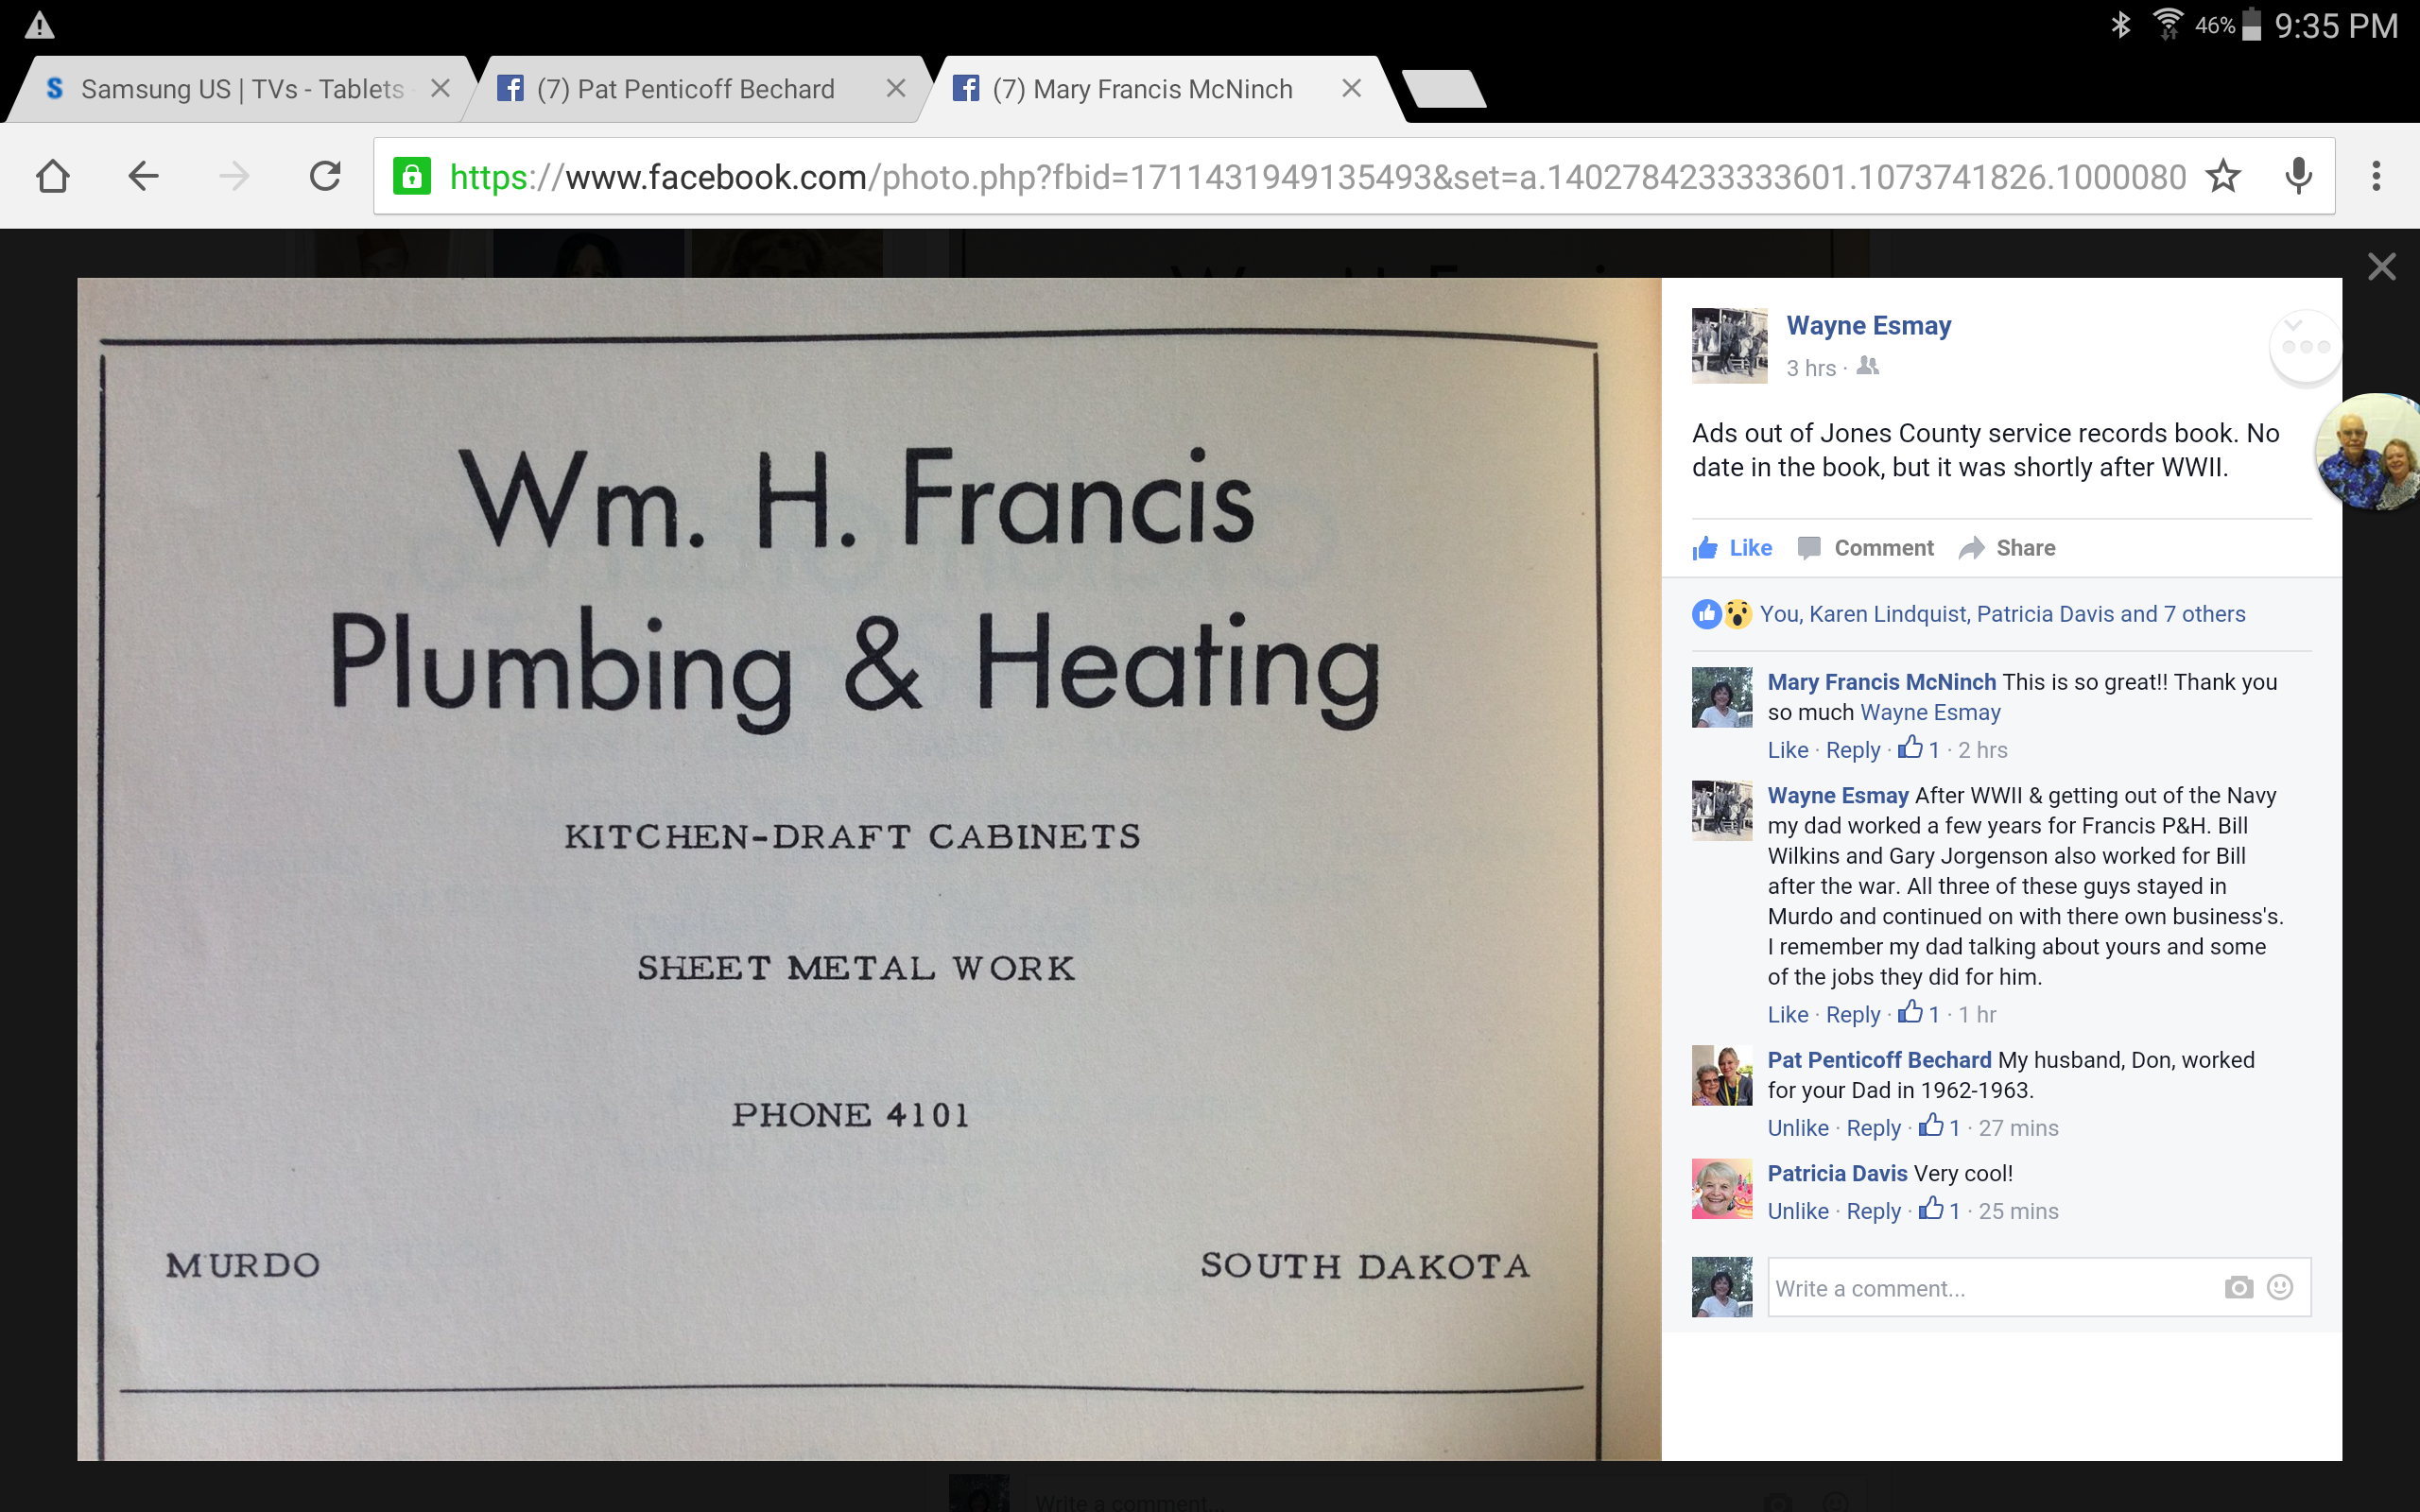Switch to Pat Penticoff Bechard tab

685,90
